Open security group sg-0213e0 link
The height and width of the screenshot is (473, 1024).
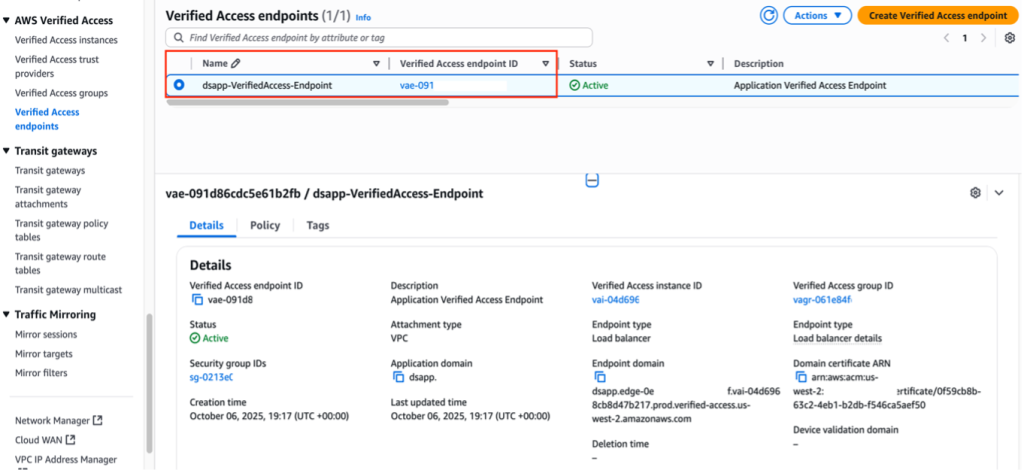tap(212, 377)
